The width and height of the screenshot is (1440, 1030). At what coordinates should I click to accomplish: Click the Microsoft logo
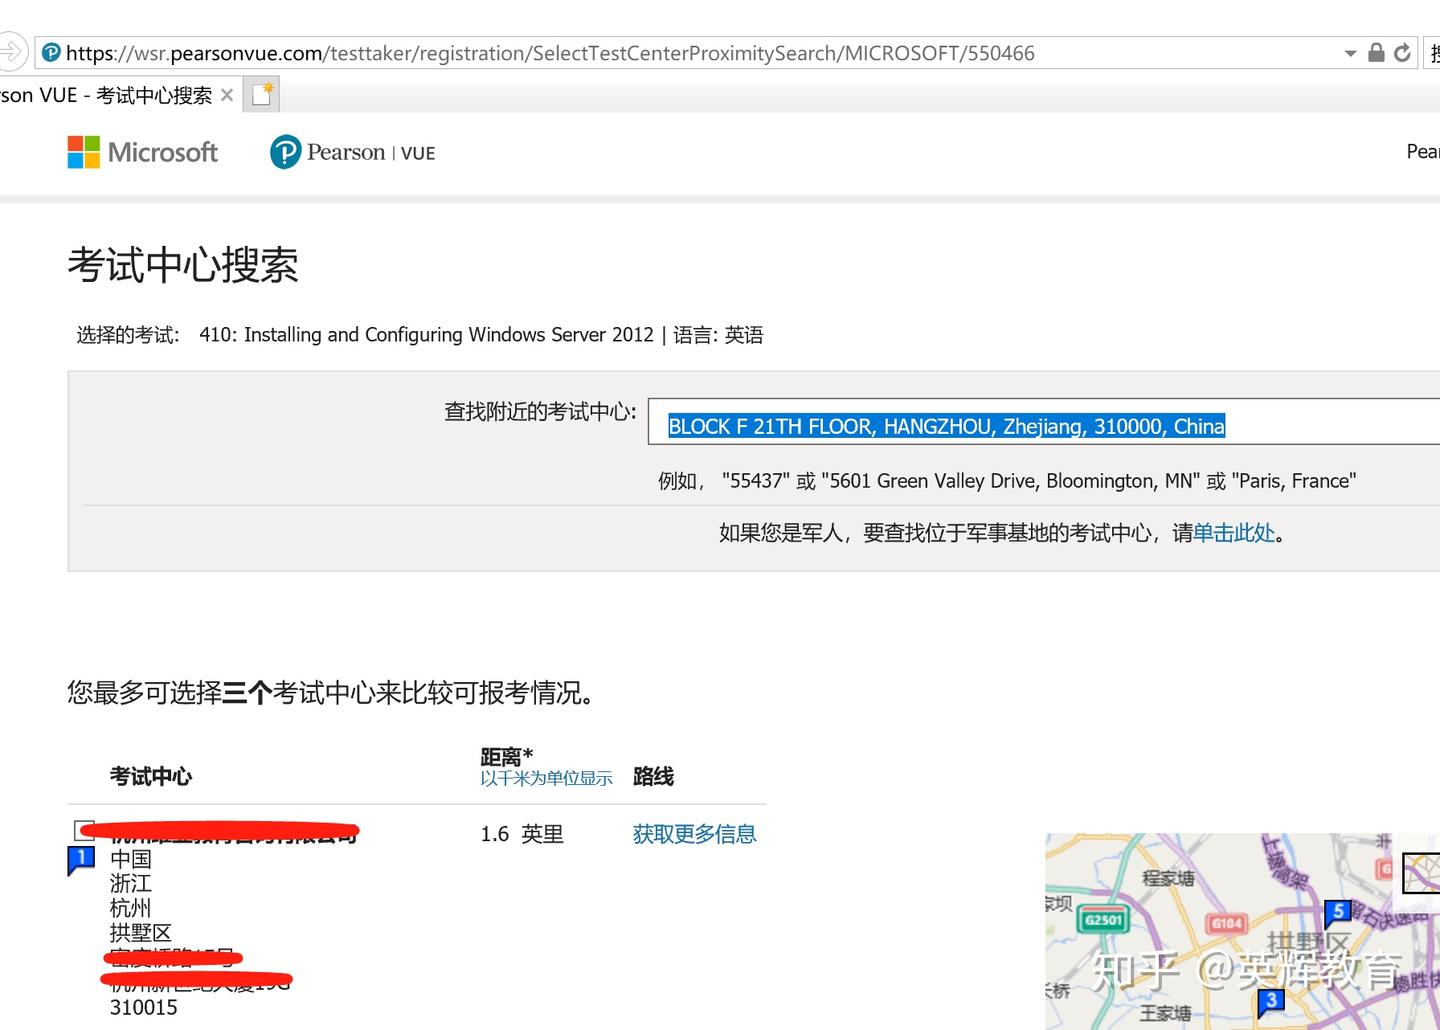[142, 152]
